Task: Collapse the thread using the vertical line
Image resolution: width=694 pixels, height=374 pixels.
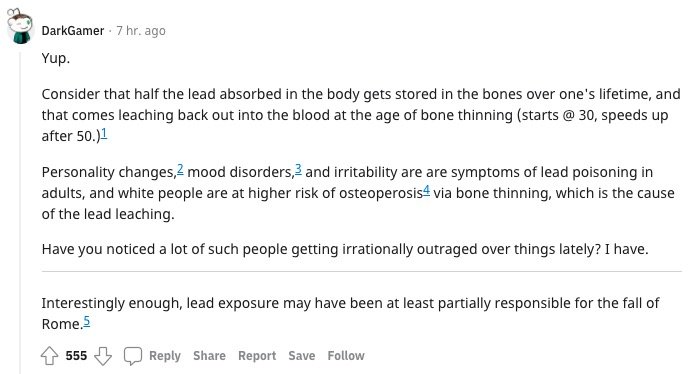Action: point(20,212)
